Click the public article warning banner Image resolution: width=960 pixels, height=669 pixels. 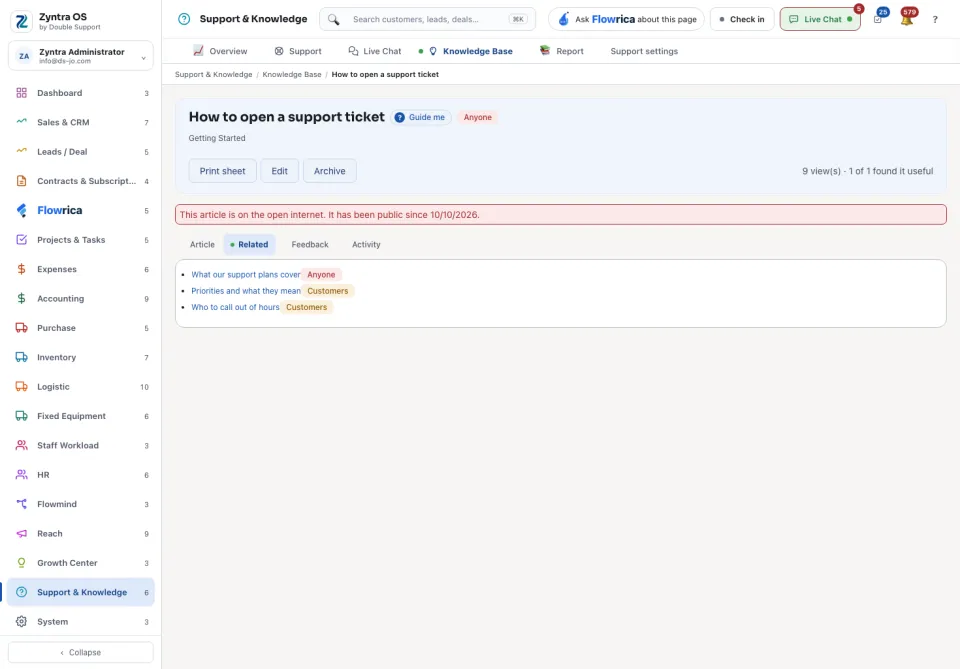(x=561, y=215)
